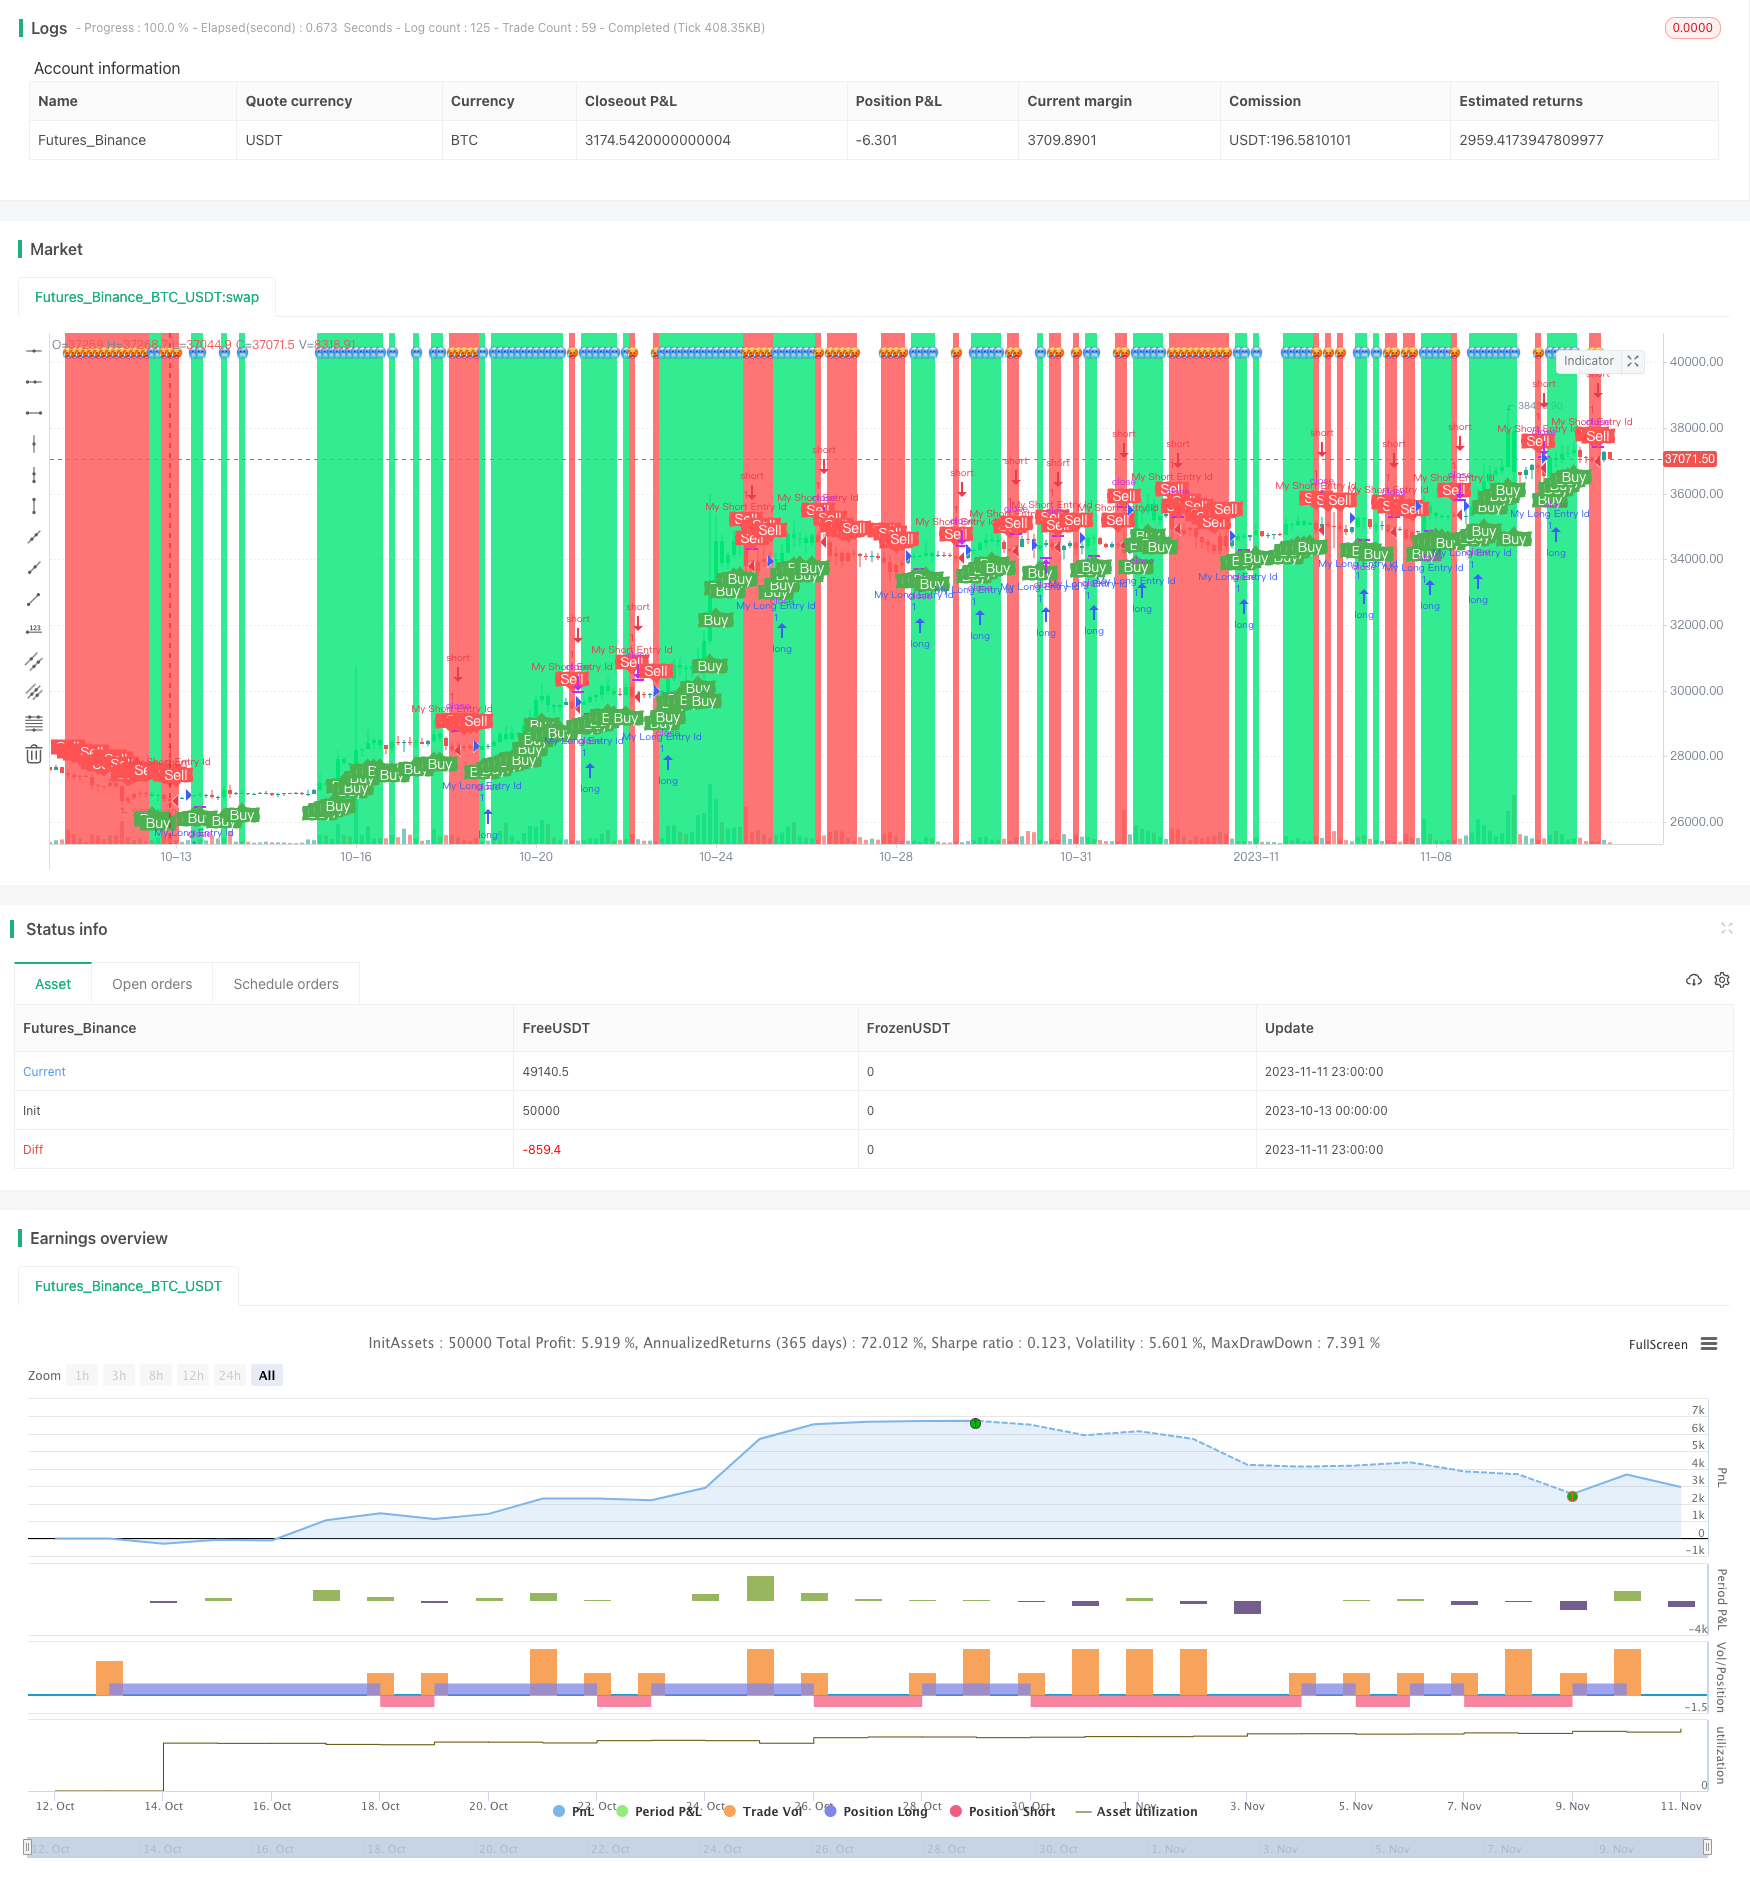
Task: Download status info via cloud icon
Action: (1694, 980)
